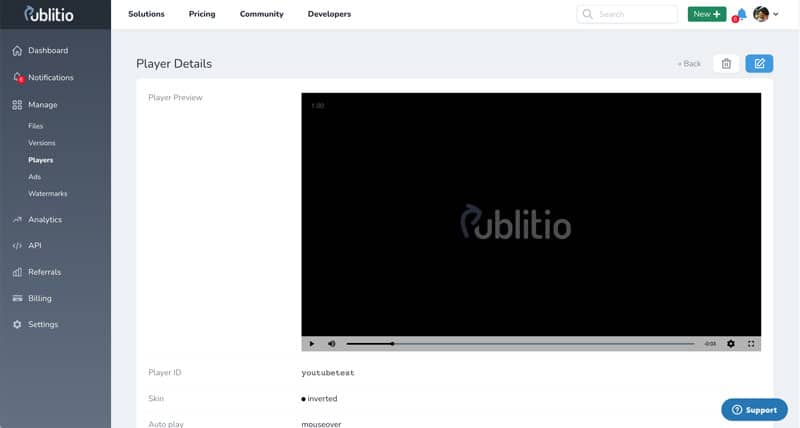Open Watermarks under Manage
The image size is (800, 428).
click(47, 193)
